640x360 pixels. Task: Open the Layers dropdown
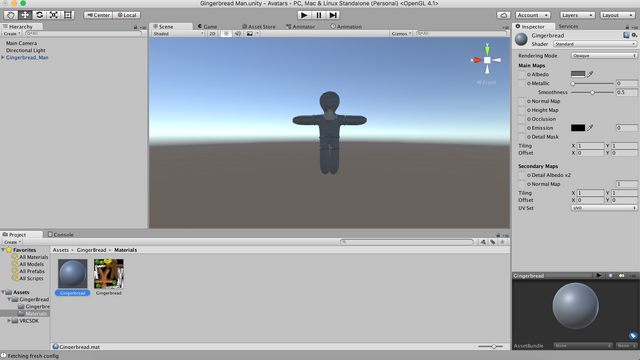point(577,15)
